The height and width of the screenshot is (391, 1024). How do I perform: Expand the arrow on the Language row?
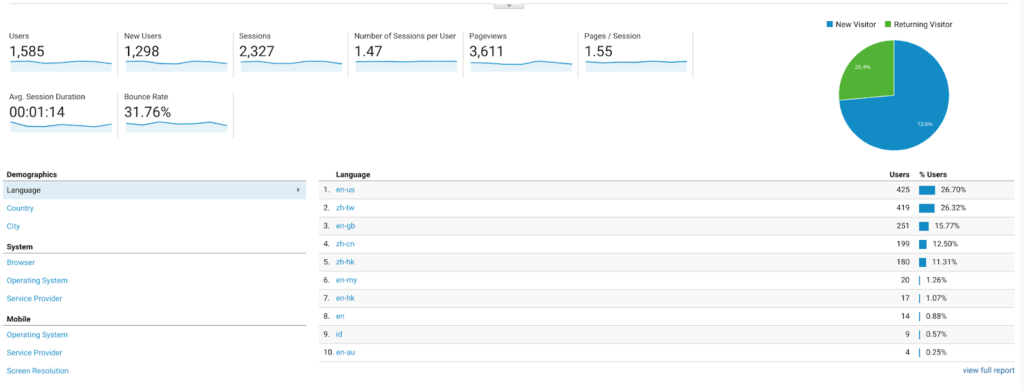point(298,190)
